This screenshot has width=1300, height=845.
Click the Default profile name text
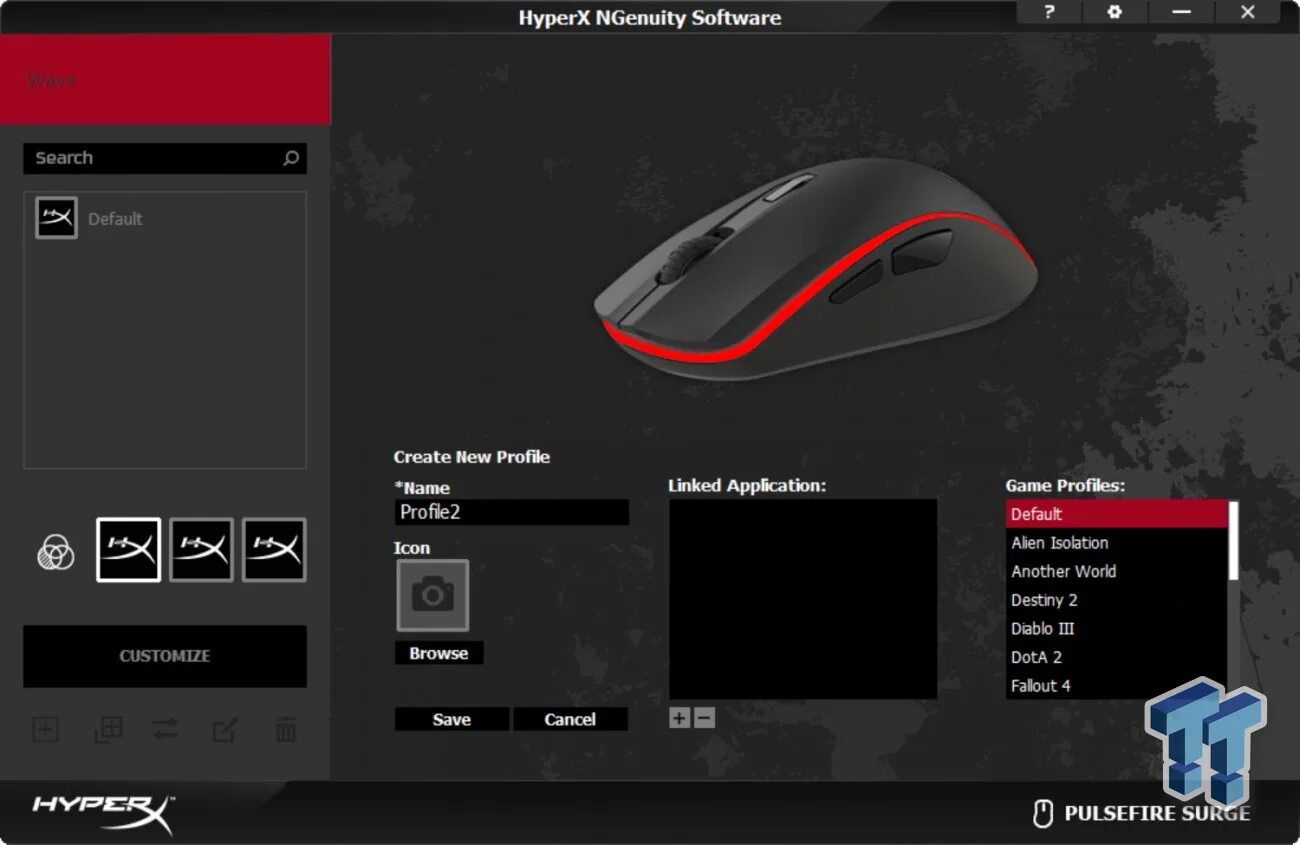[x=115, y=219]
